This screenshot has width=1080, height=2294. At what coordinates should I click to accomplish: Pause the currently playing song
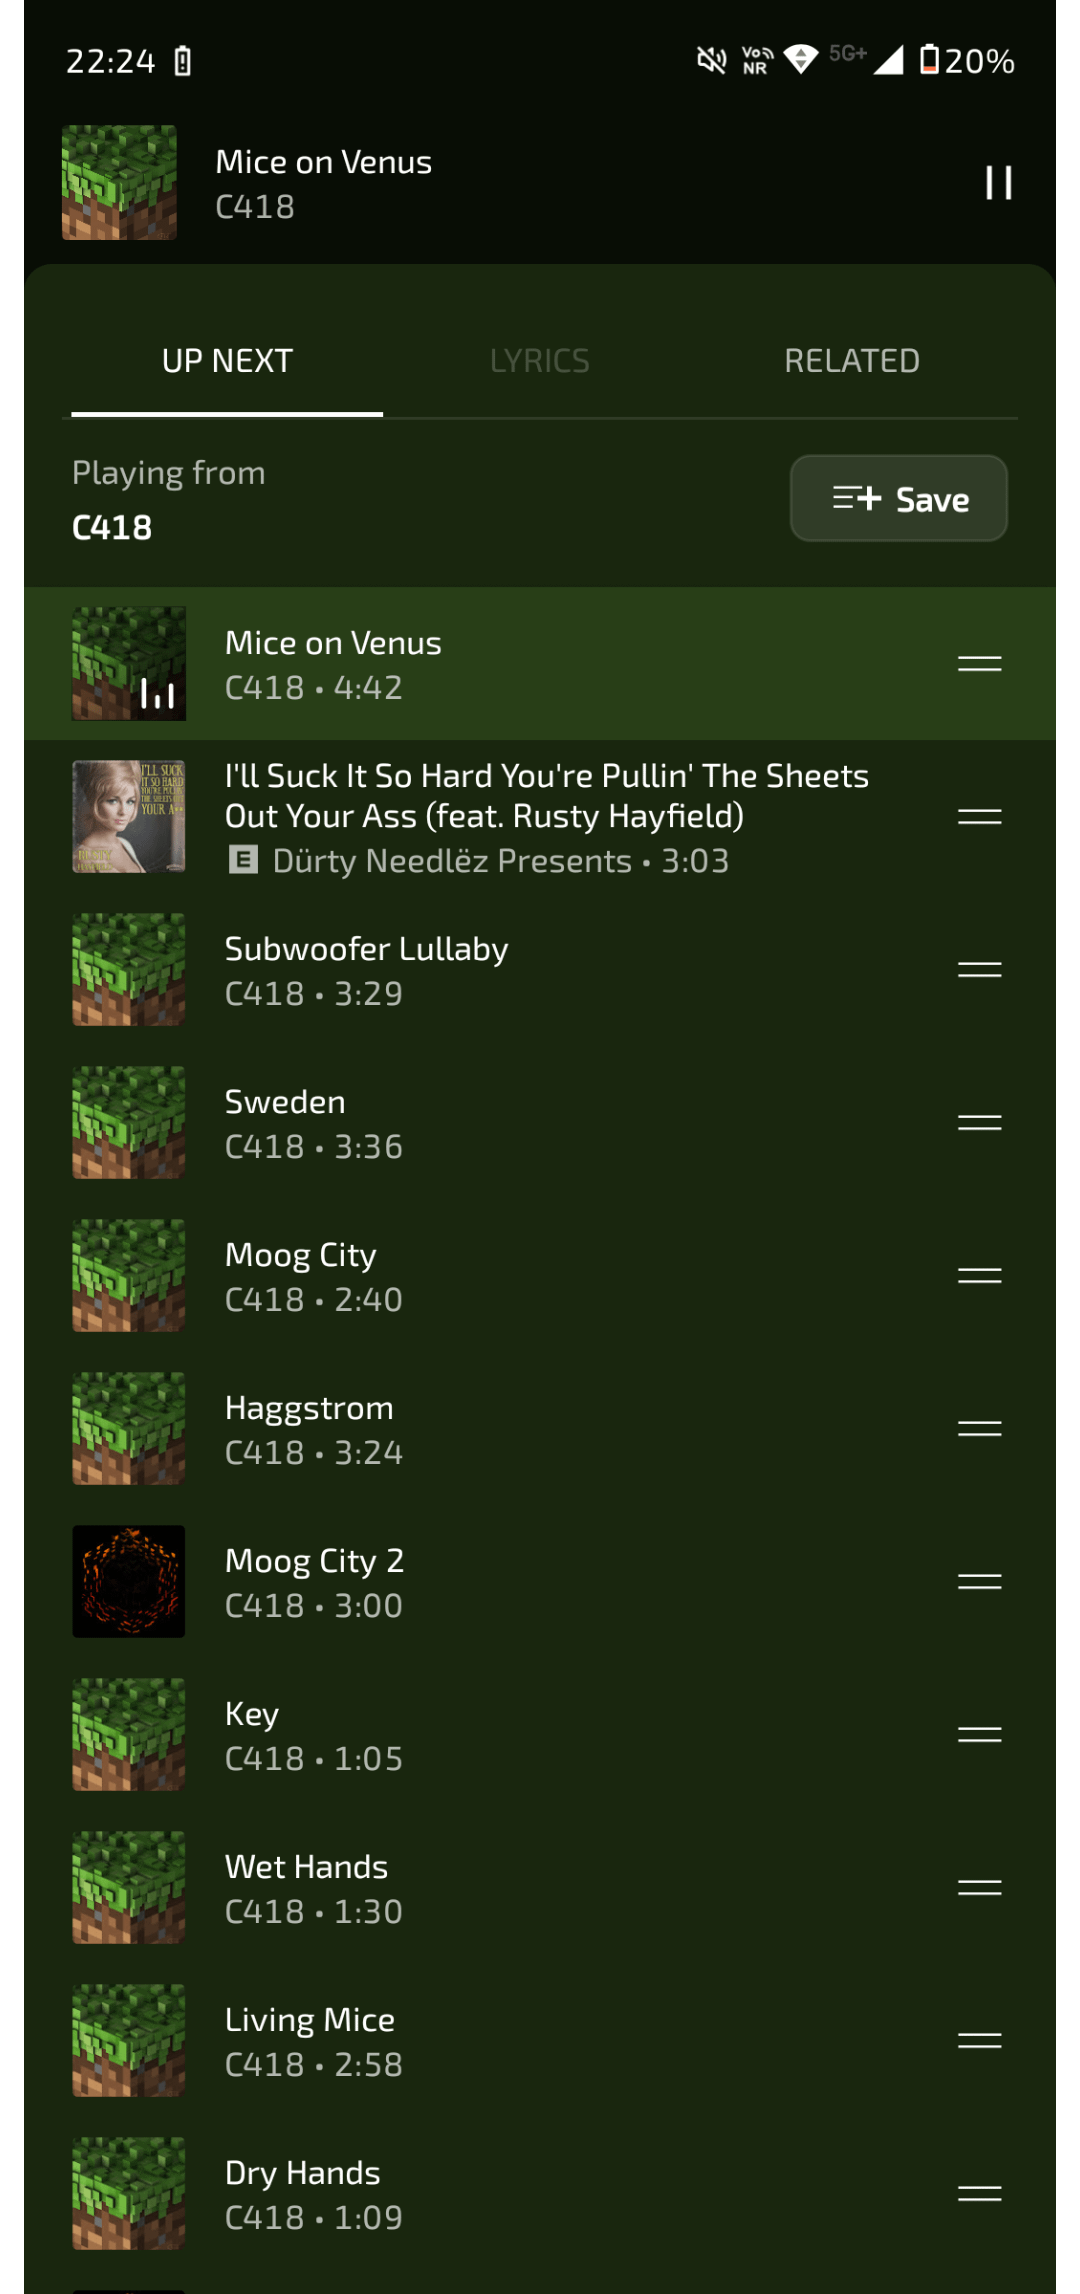[x=998, y=183]
